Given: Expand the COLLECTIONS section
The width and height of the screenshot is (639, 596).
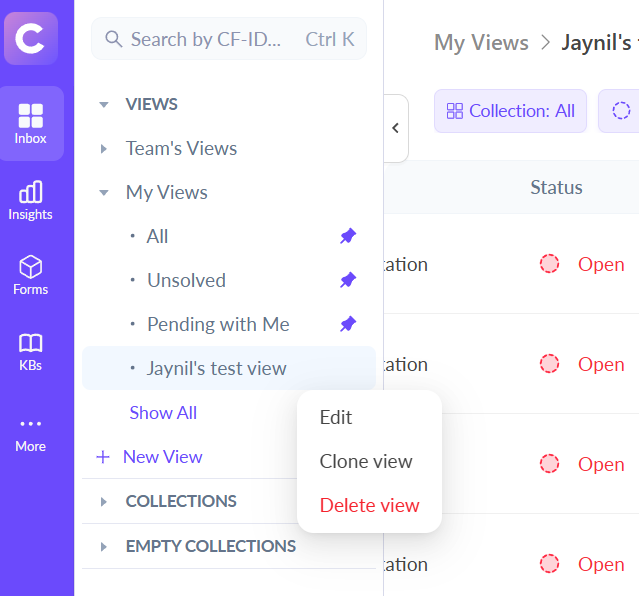Looking at the screenshot, I should coord(104,501).
